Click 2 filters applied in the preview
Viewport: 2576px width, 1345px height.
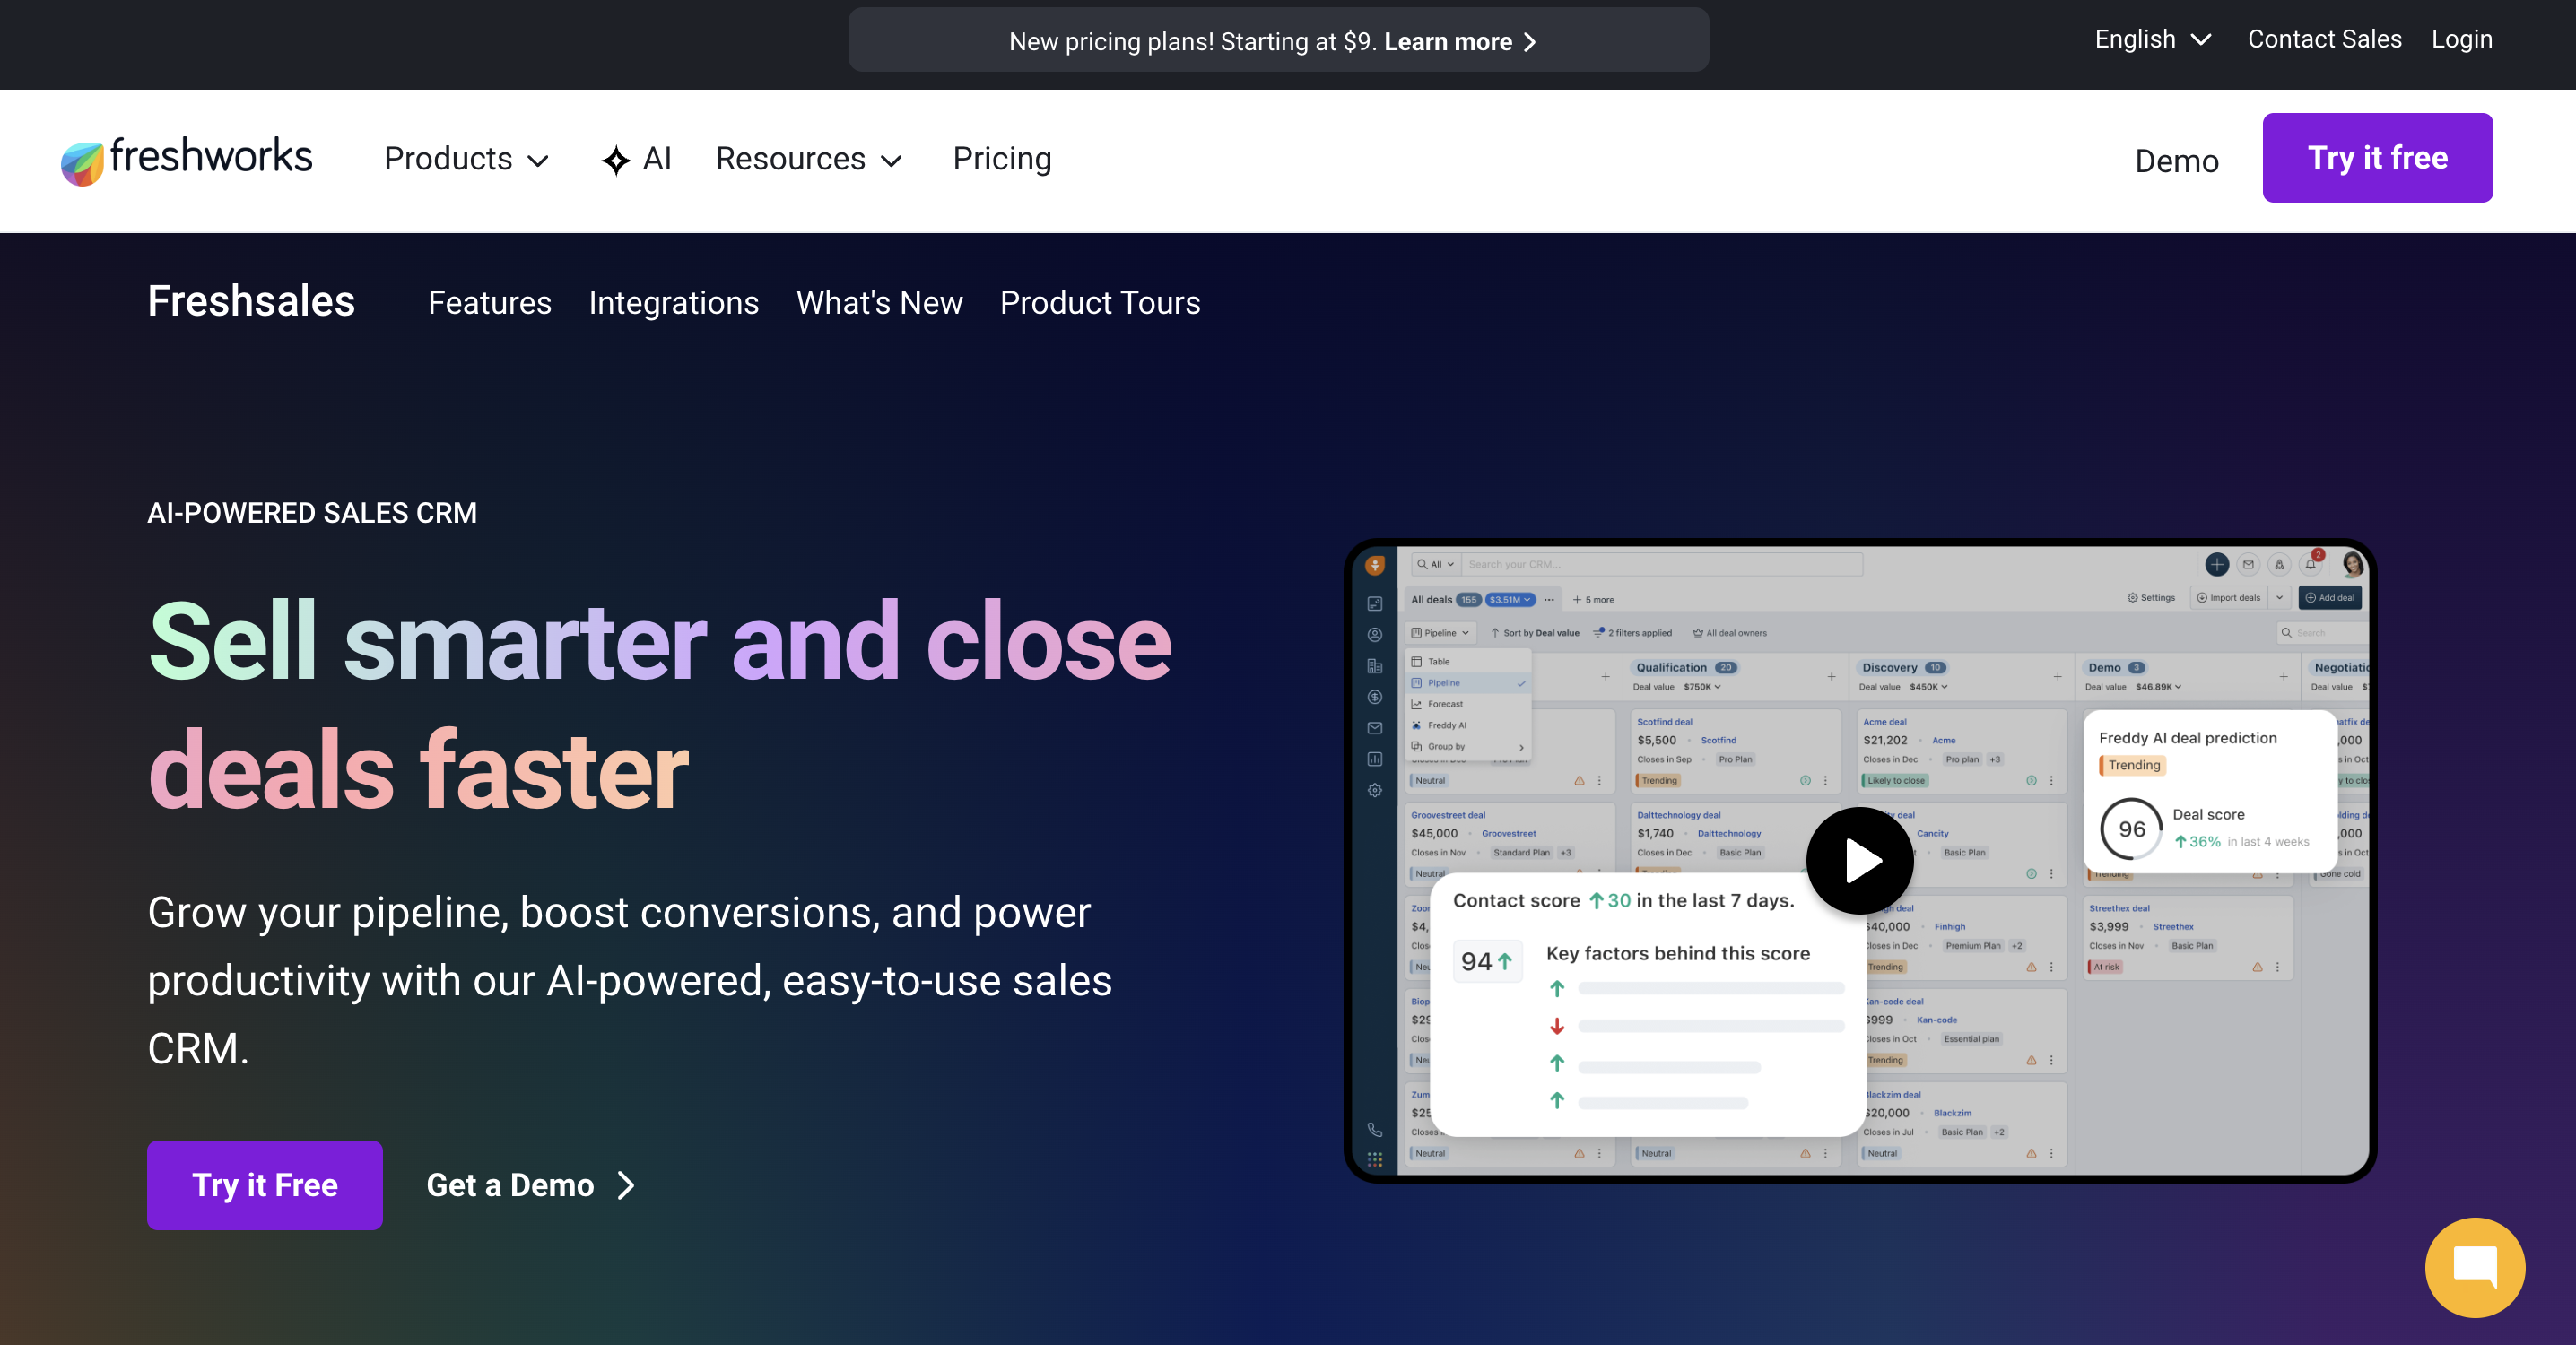click(x=1632, y=633)
